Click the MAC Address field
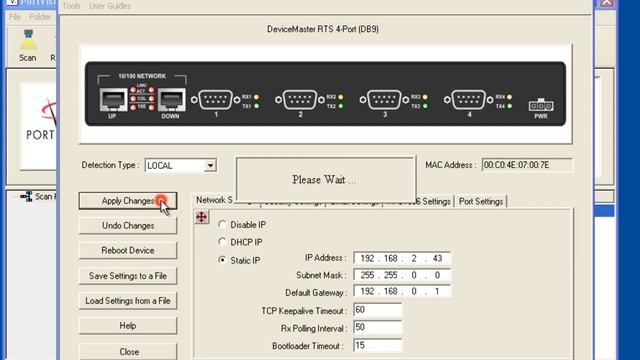The height and width of the screenshot is (360, 640). (527, 165)
